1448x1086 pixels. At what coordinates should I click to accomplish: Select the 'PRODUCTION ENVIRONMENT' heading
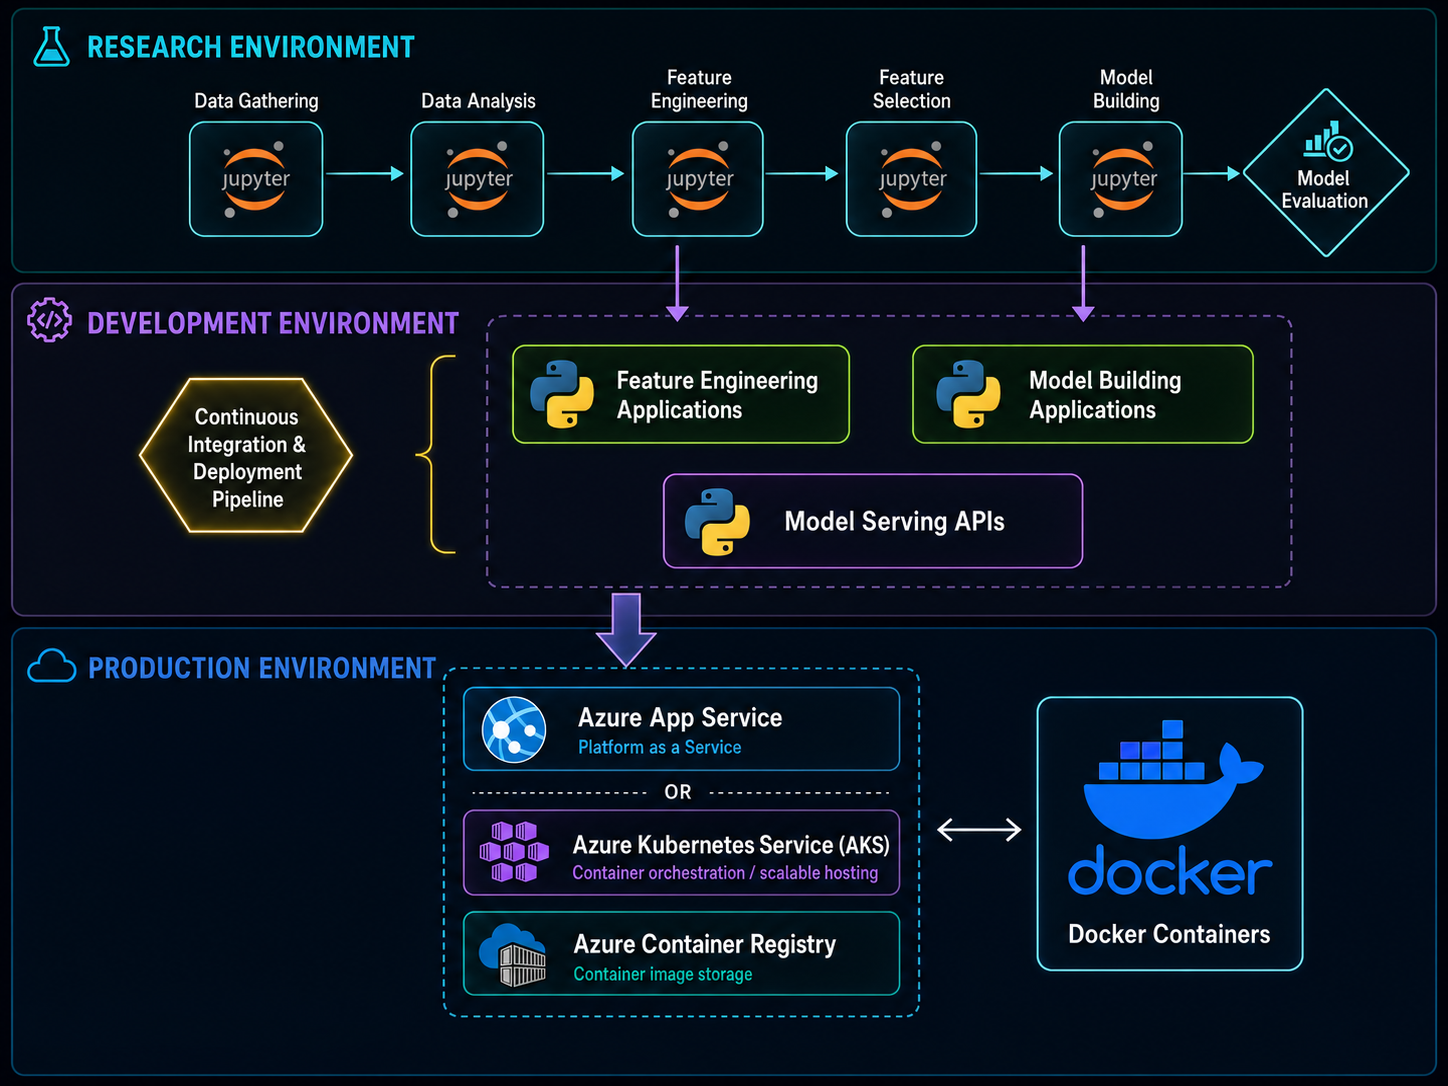click(262, 668)
